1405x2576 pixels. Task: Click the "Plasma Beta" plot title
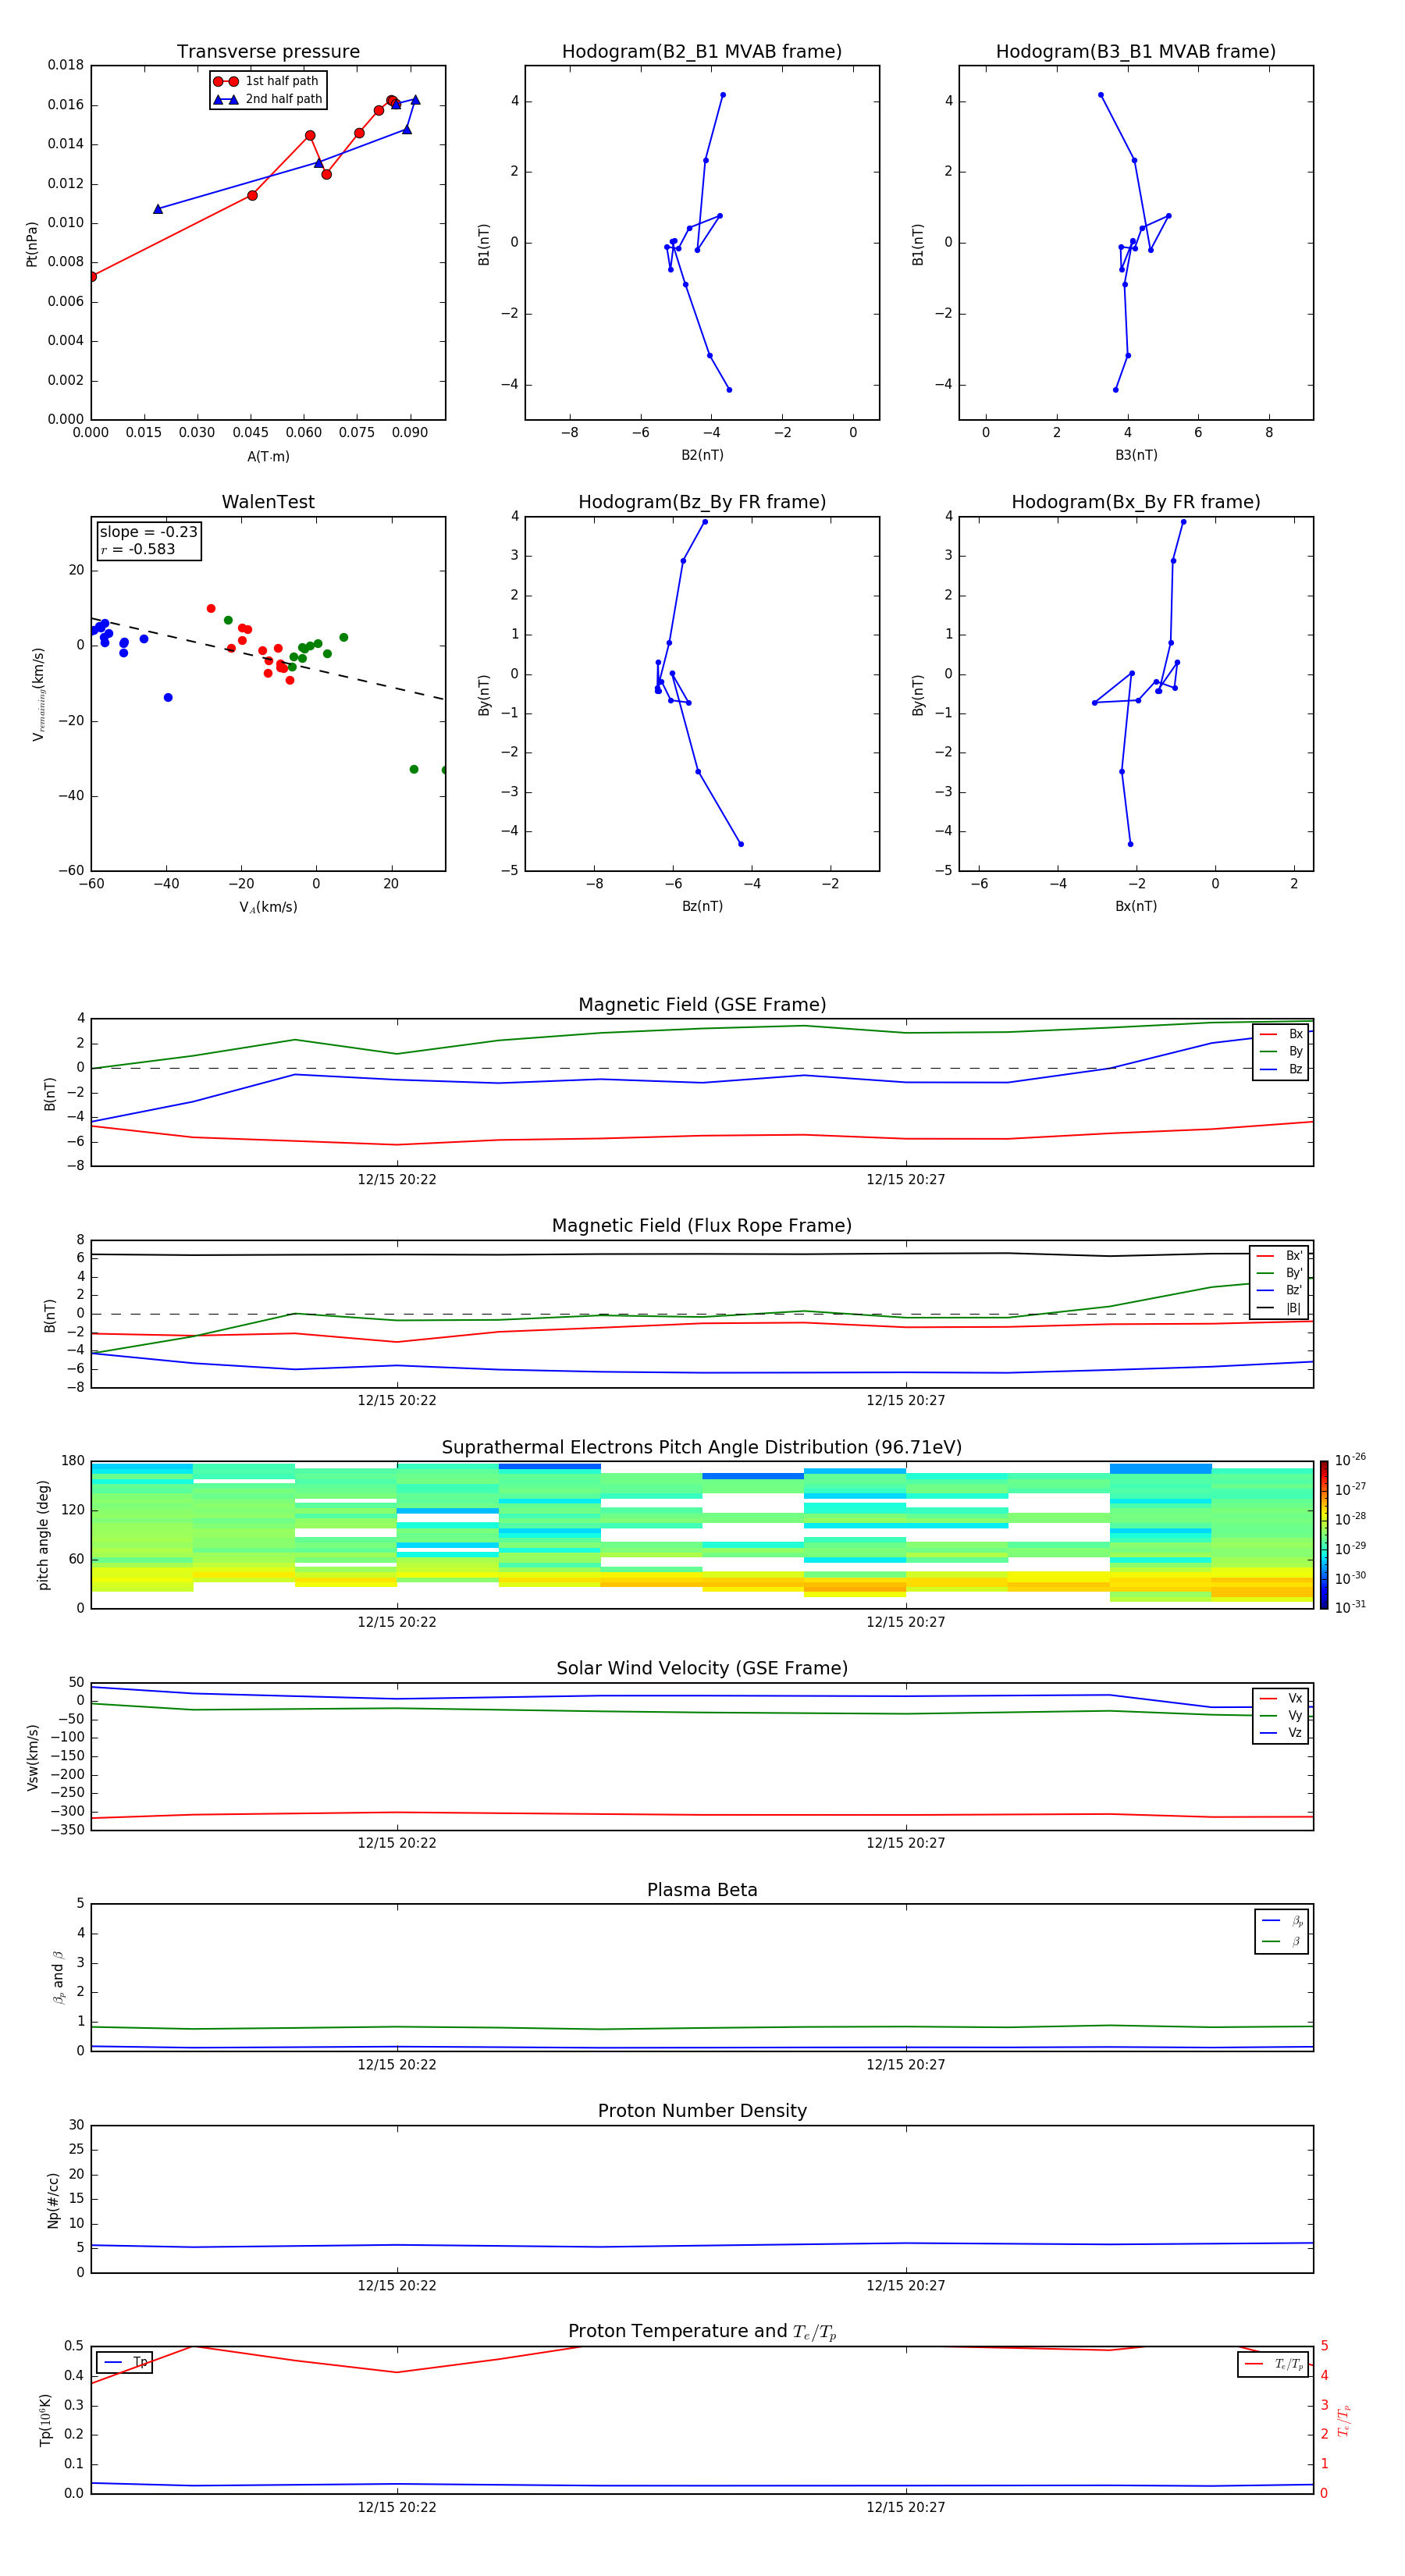coord(702,1890)
